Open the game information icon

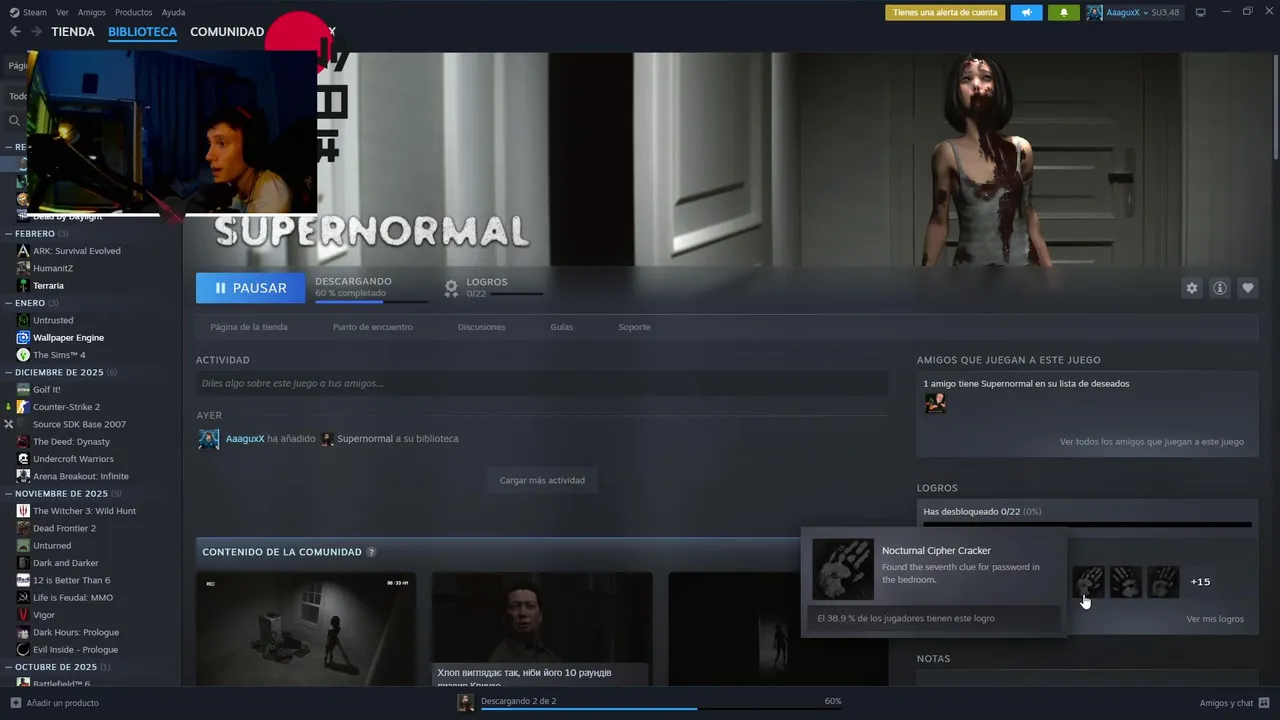click(1219, 288)
